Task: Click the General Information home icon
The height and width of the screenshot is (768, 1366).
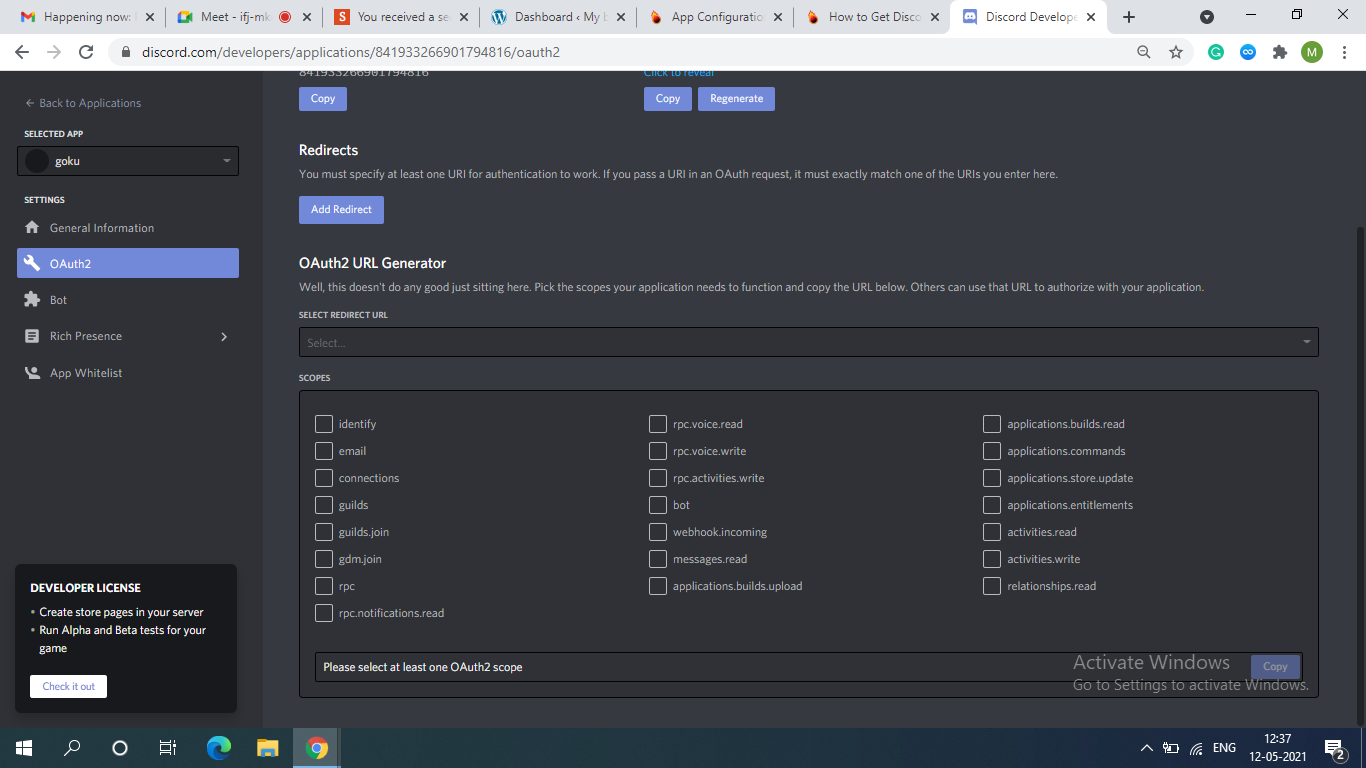Action: pos(32,228)
